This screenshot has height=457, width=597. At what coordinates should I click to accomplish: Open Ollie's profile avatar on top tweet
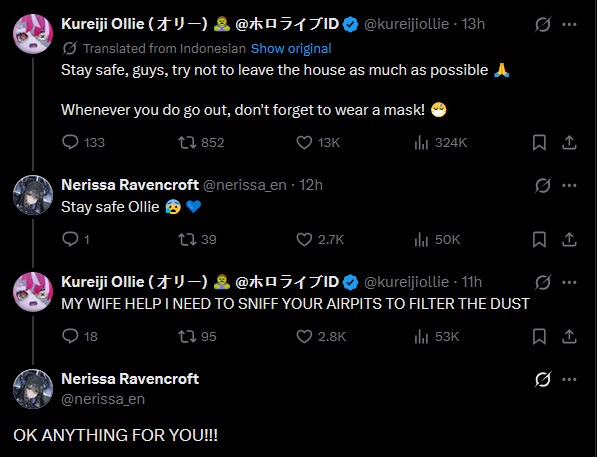(x=33, y=34)
